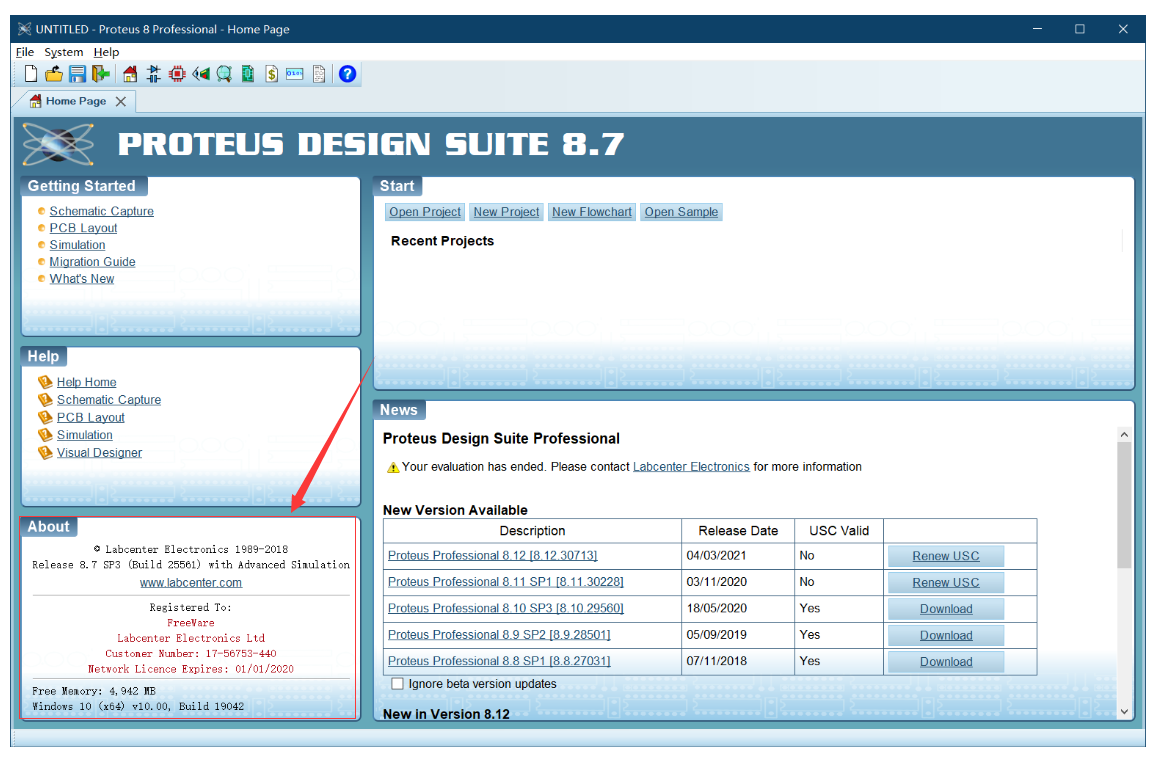
Task: Open Proteus Professional 8.11 SP1 link
Action: coord(505,582)
